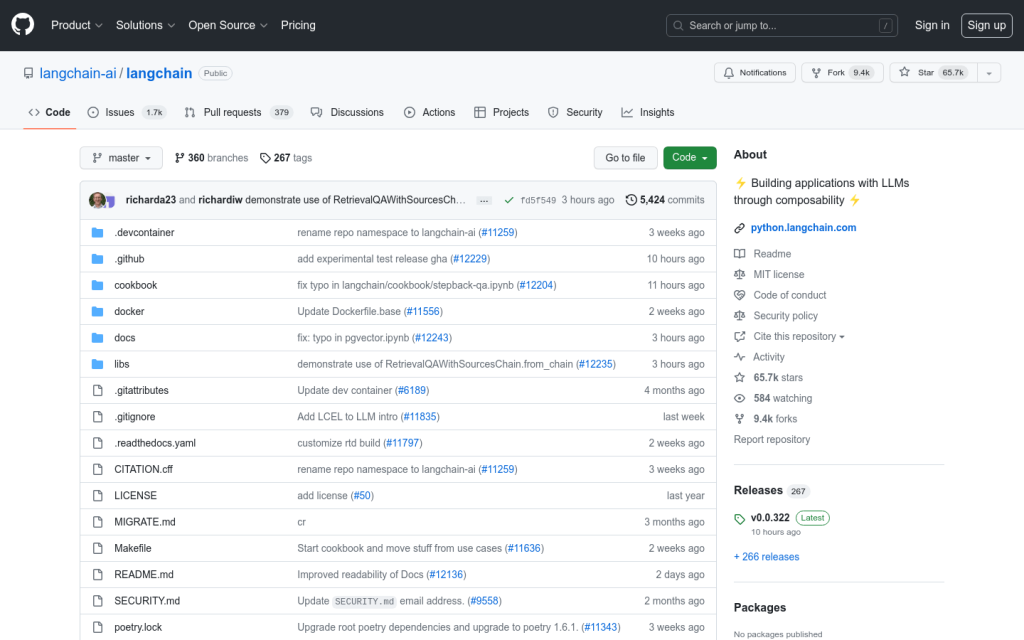
Task: Click the Activity pulse icon
Action: pyautogui.click(x=739, y=357)
